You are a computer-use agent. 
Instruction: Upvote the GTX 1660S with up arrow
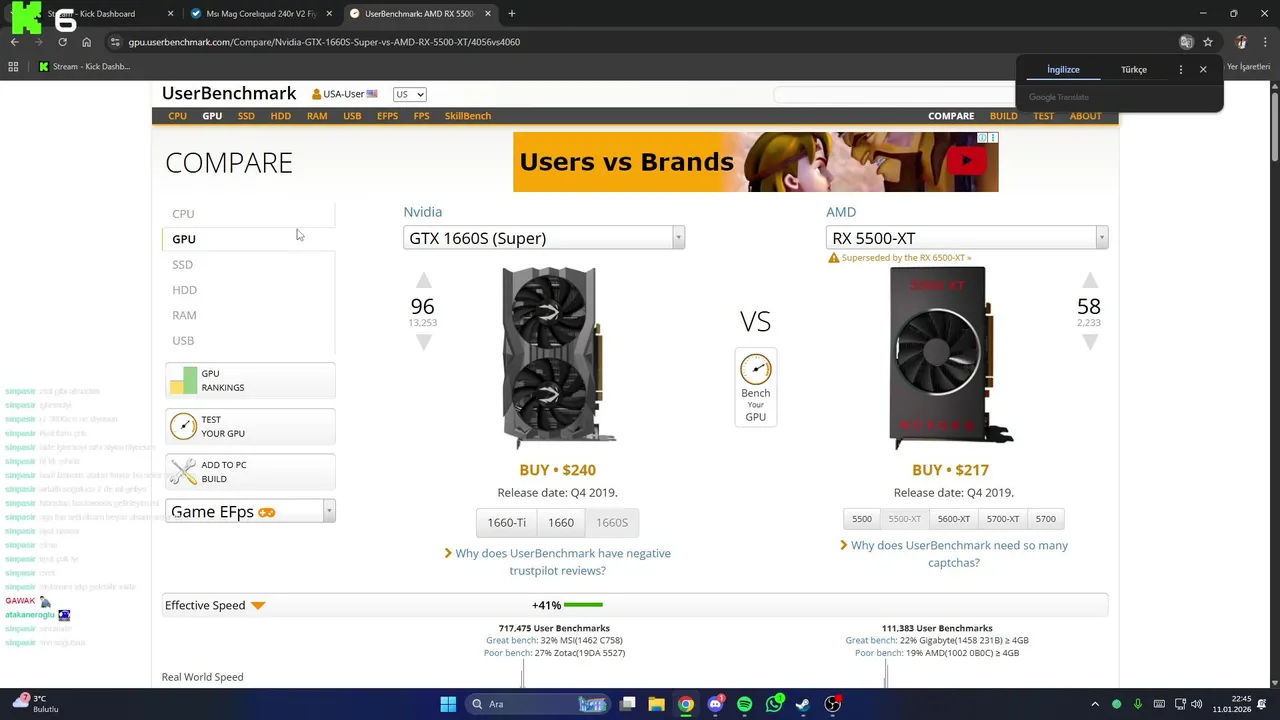tap(423, 281)
